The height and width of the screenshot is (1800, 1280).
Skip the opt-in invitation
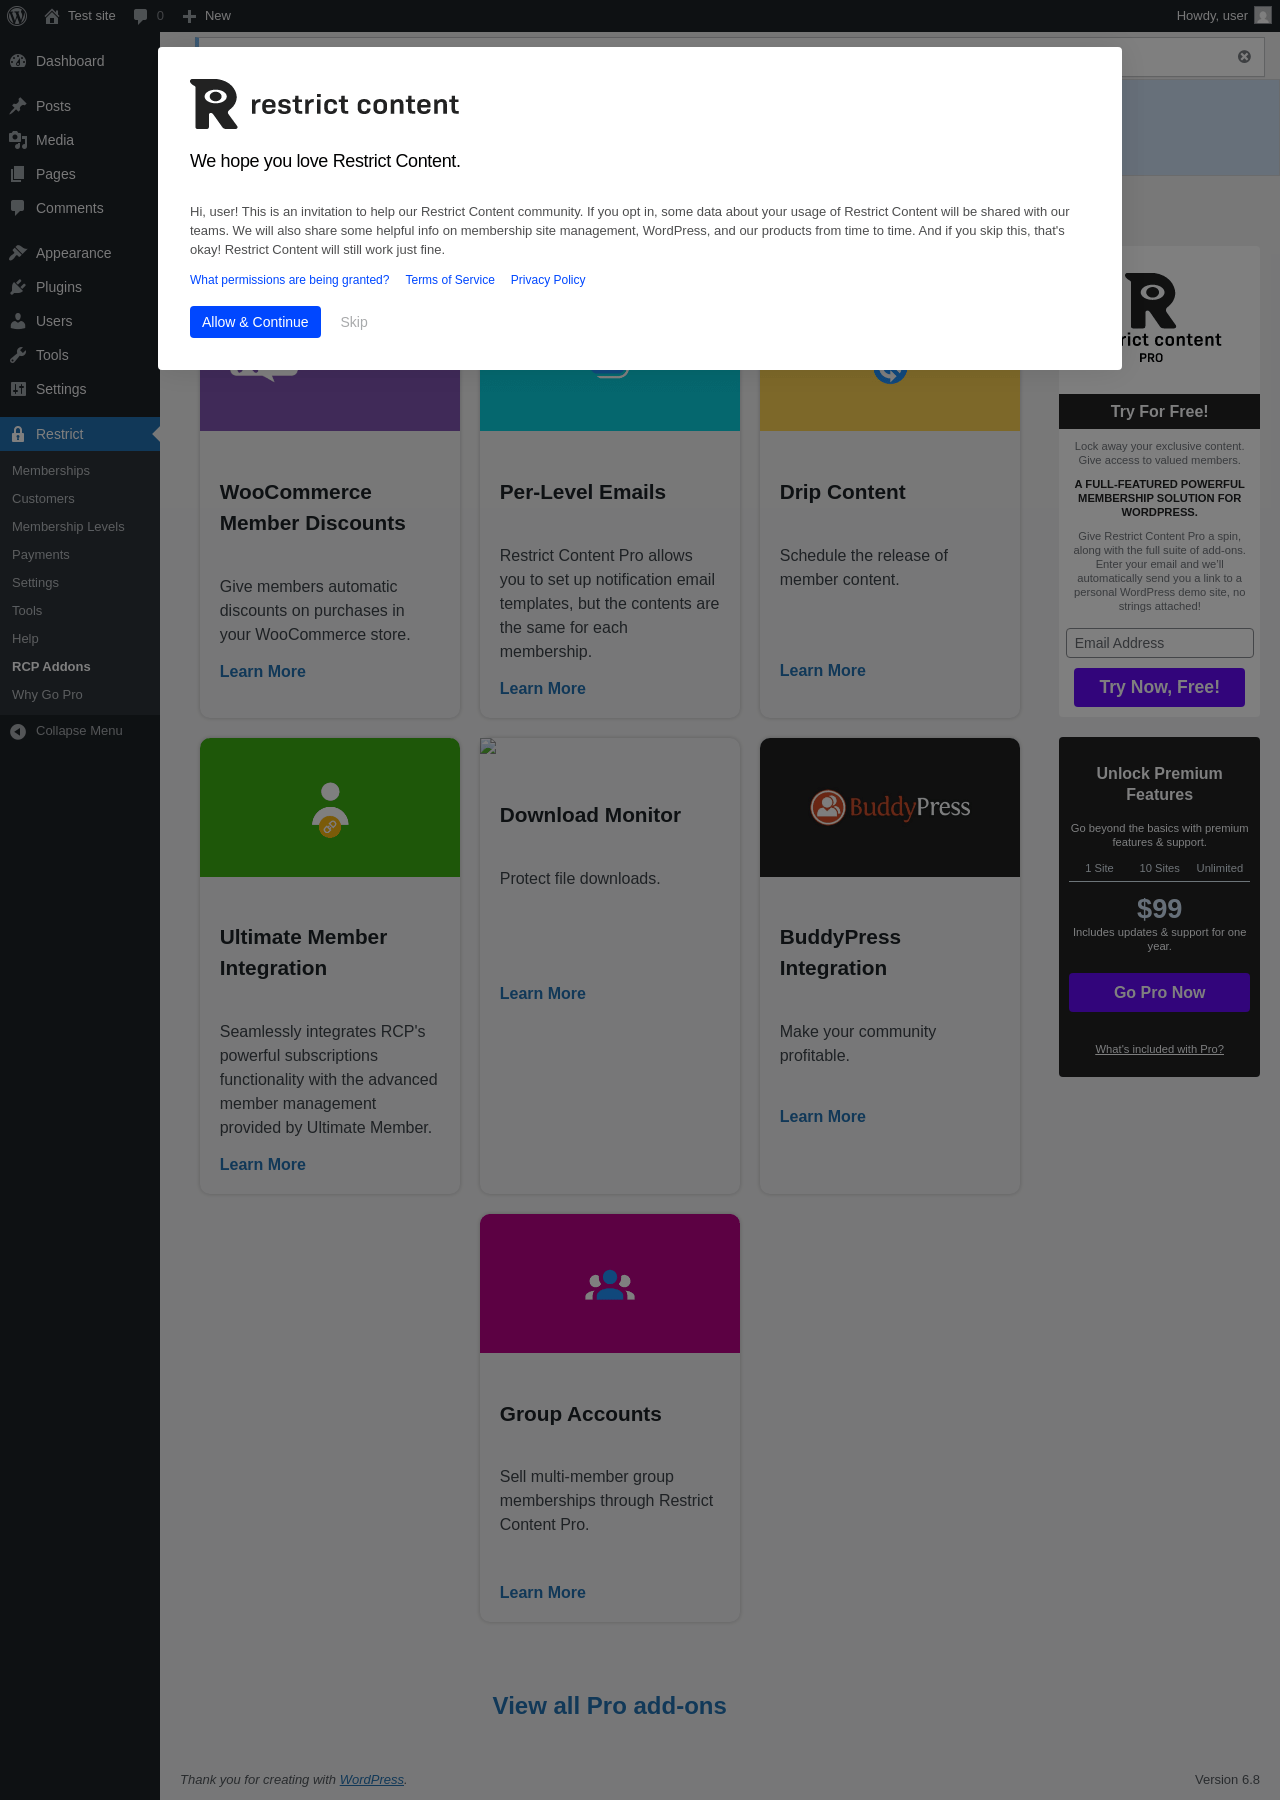pyautogui.click(x=354, y=322)
